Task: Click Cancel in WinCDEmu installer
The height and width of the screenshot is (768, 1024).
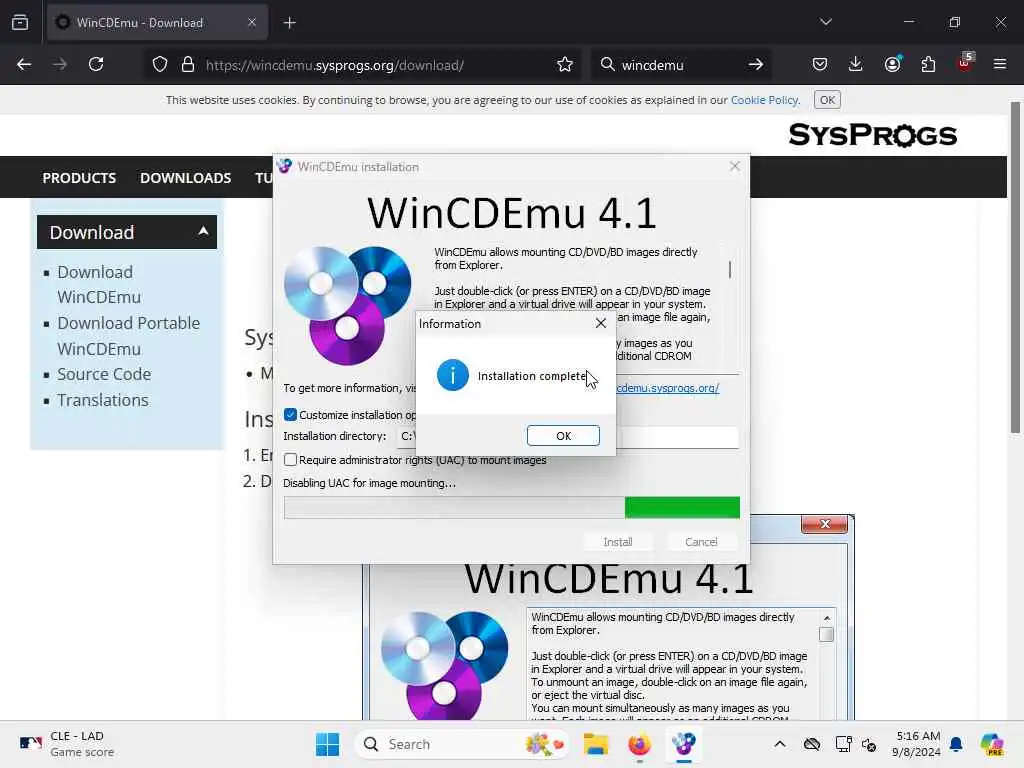Action: coord(701,542)
